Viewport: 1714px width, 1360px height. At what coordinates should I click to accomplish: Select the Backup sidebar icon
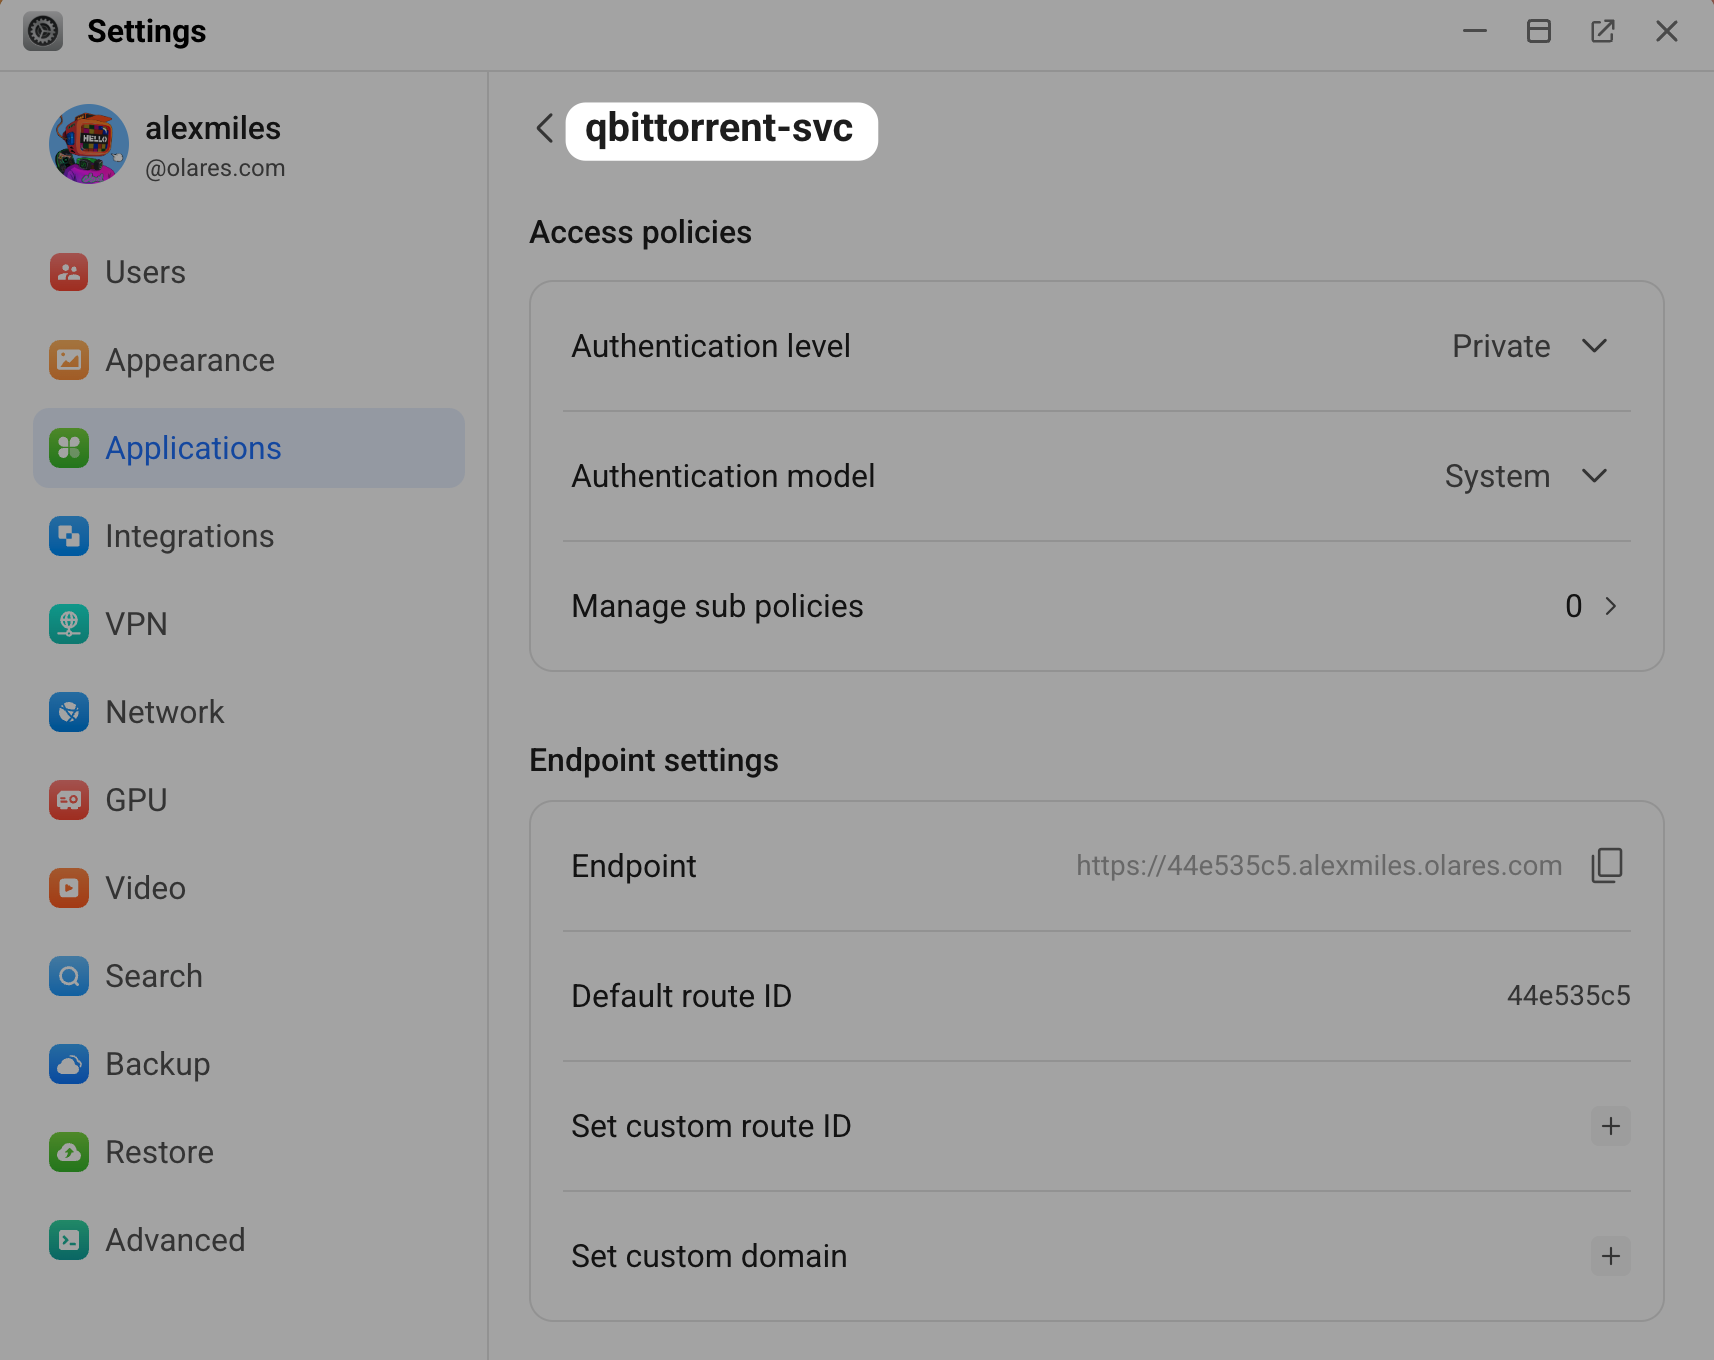(68, 1064)
